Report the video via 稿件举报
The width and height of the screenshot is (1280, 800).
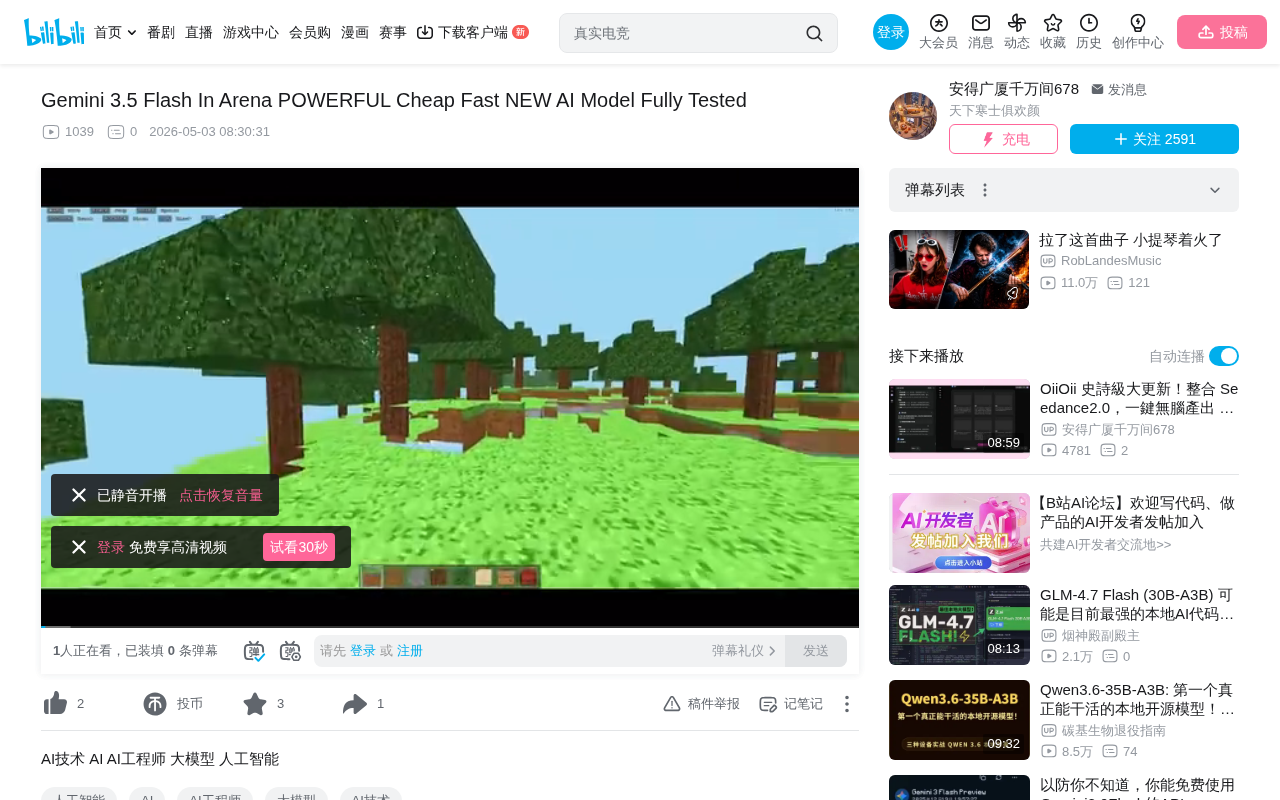(x=701, y=704)
